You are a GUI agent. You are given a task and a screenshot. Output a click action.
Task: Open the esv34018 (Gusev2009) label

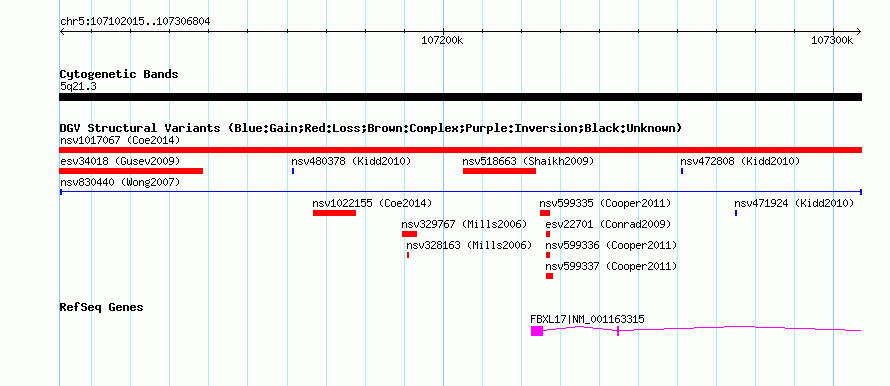(x=120, y=161)
